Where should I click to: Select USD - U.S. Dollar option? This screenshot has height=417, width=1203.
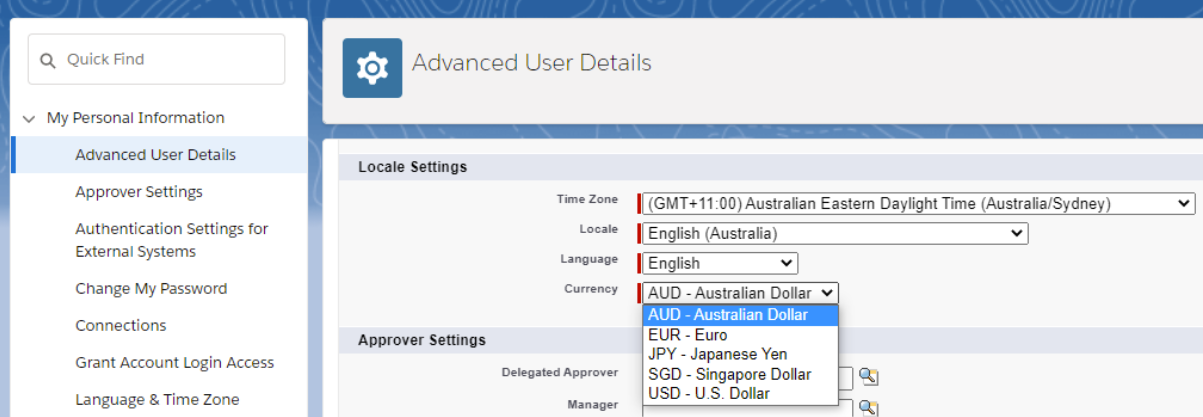point(740,394)
